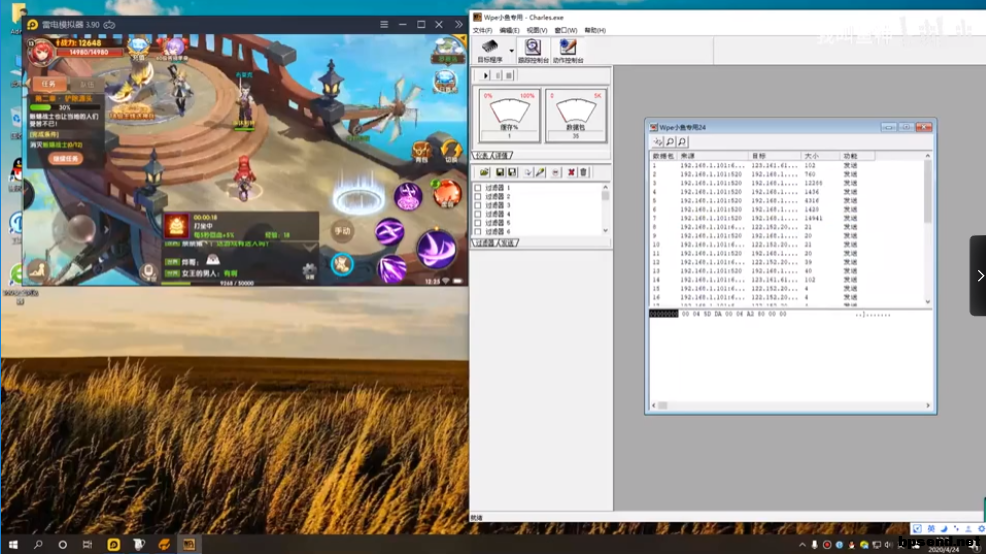
Task: Click the 手动 manual mode button
Action: pyautogui.click(x=342, y=229)
